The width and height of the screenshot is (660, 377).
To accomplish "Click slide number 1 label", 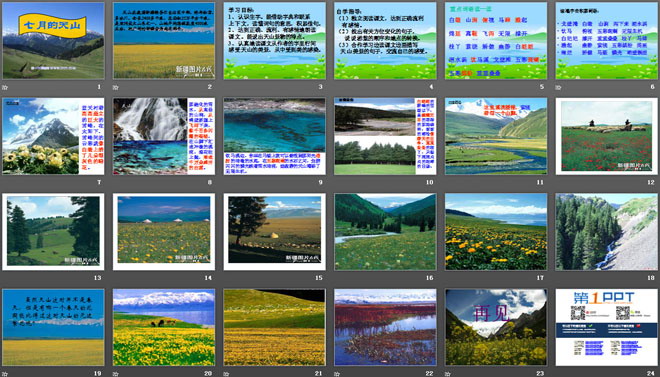I will 99,87.
